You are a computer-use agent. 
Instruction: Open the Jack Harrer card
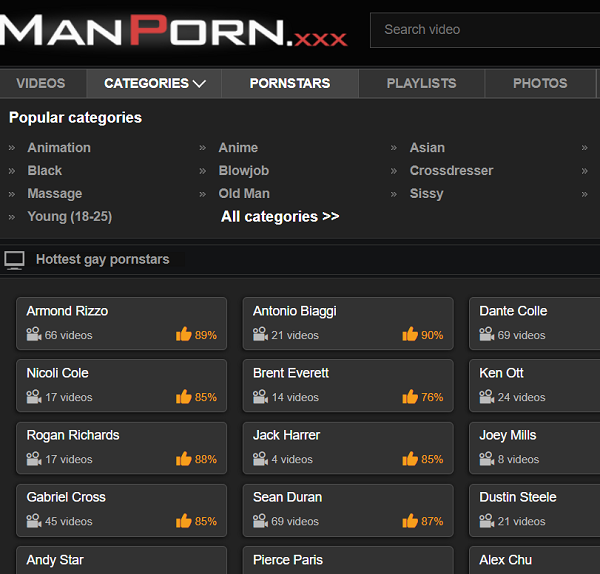348,448
